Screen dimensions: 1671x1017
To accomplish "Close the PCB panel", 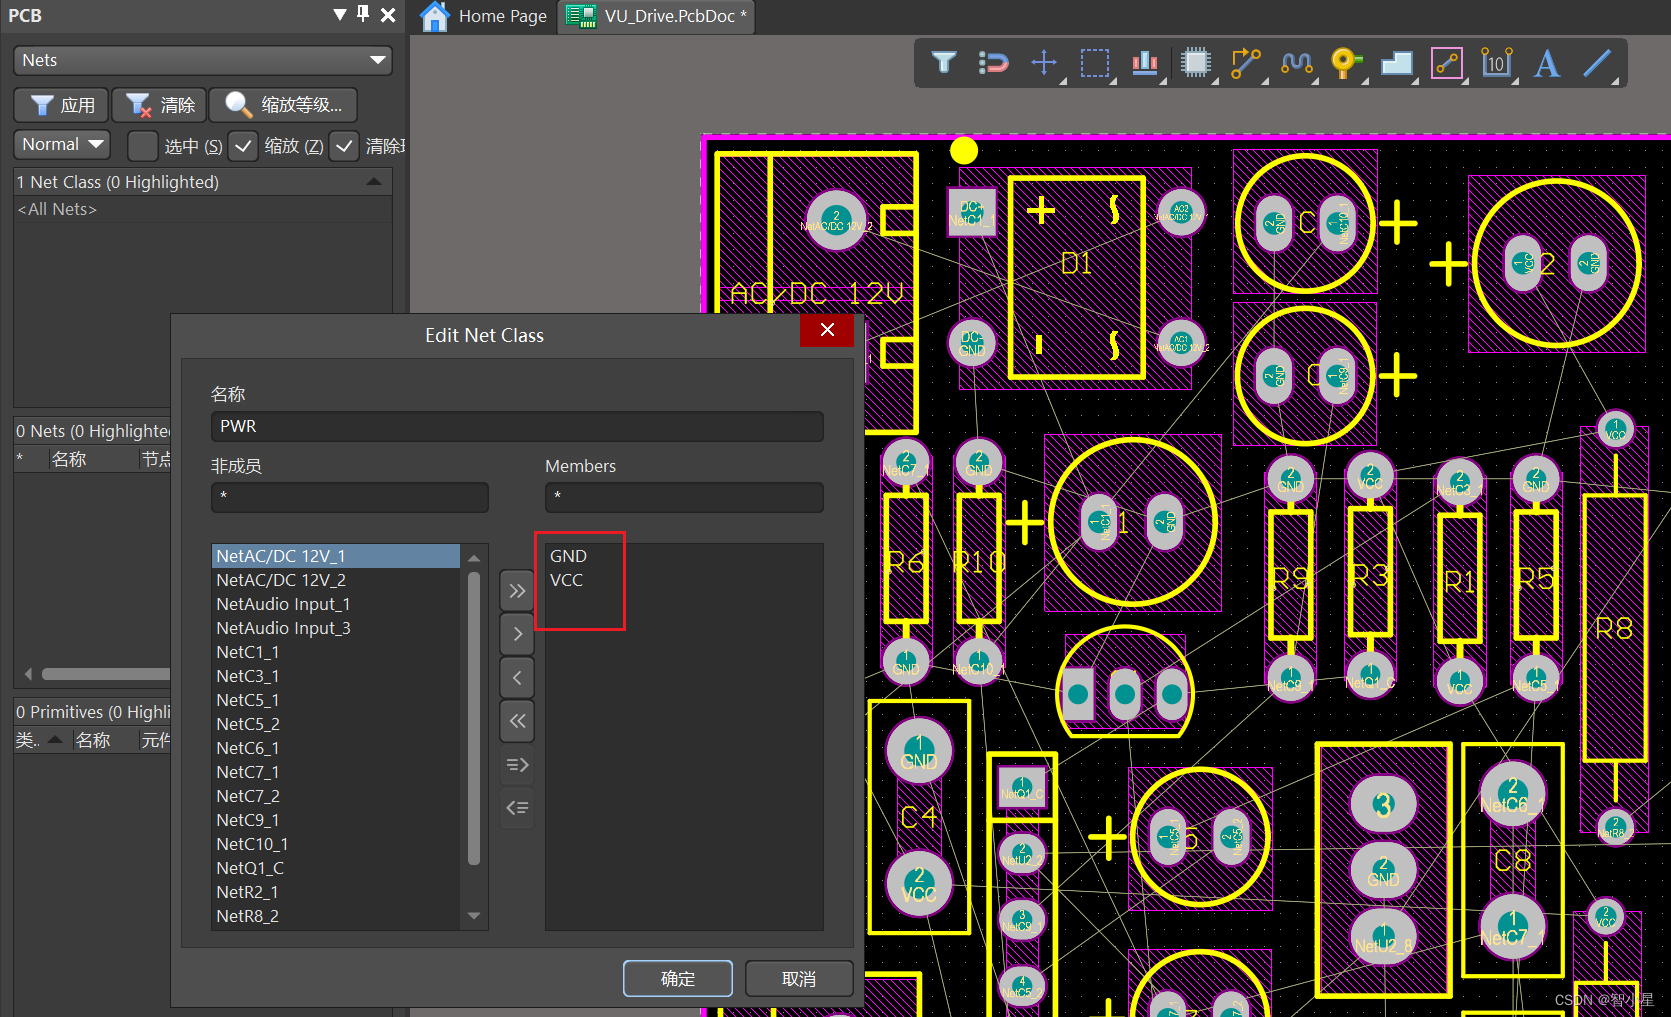I will click(389, 15).
